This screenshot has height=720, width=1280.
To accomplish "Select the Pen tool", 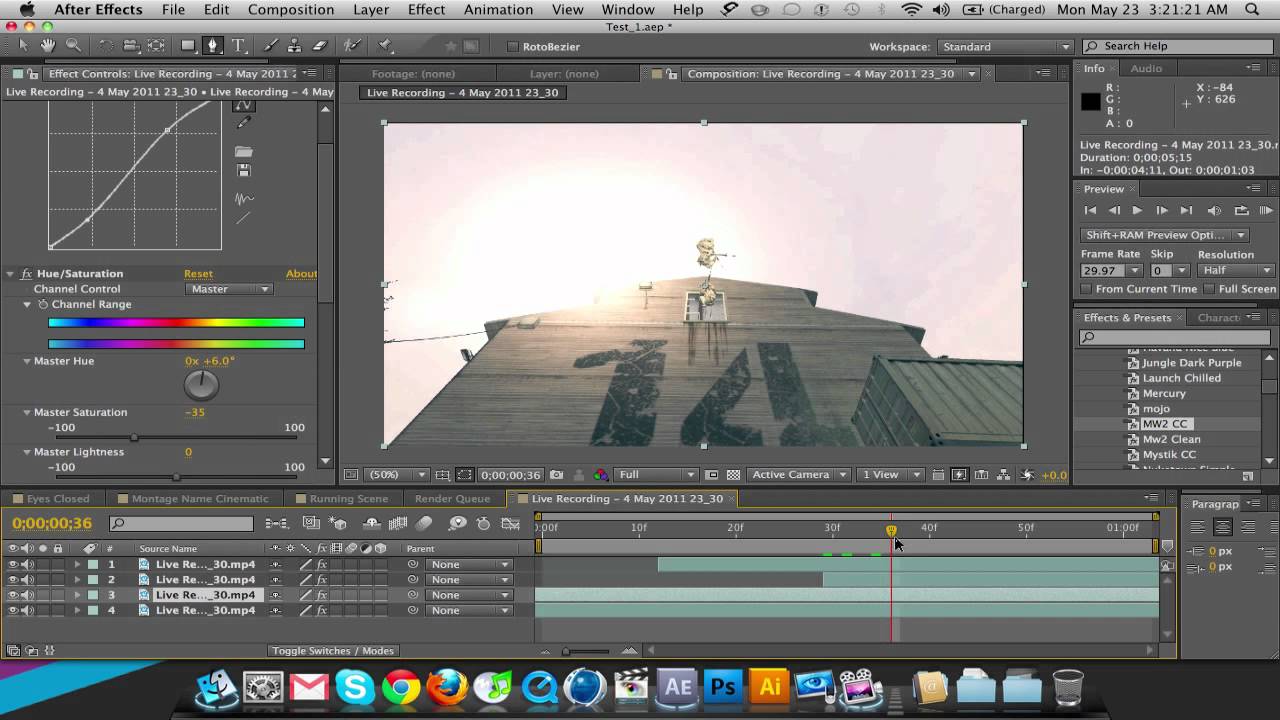I will (x=213, y=46).
